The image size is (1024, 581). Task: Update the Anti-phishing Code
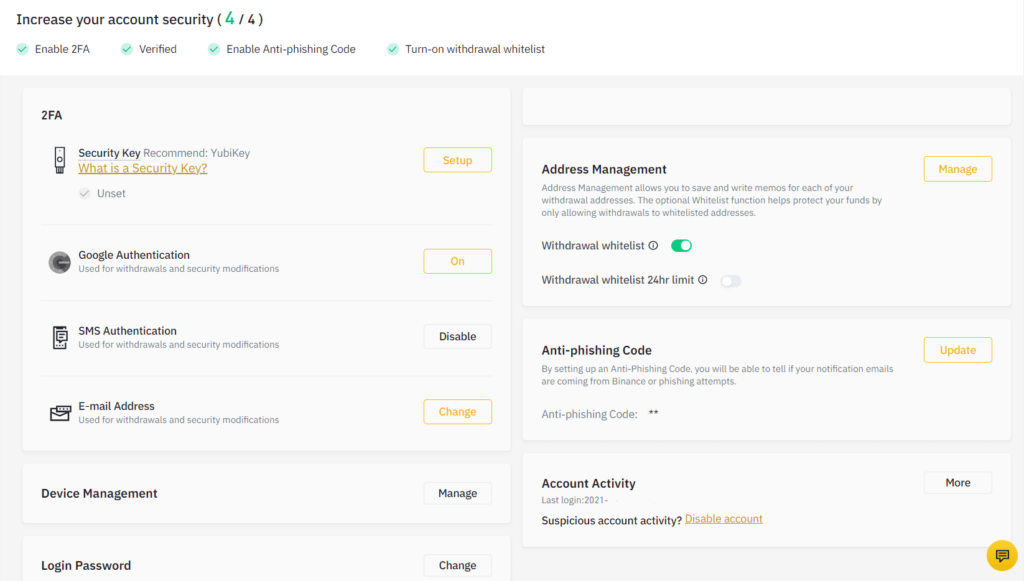pos(957,350)
